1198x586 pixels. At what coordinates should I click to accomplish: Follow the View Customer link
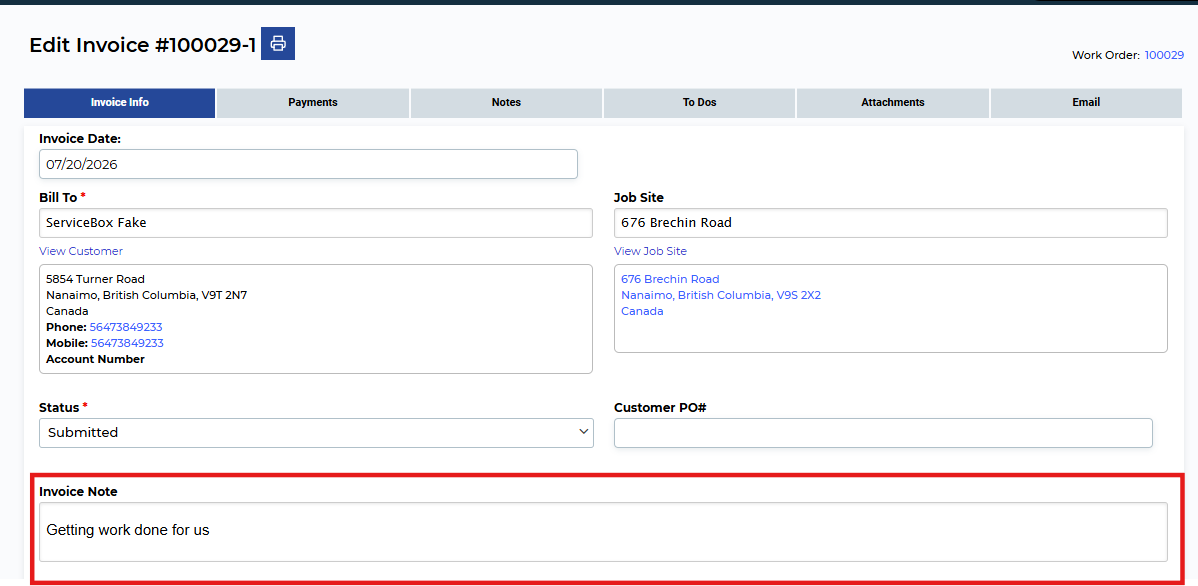(x=81, y=251)
